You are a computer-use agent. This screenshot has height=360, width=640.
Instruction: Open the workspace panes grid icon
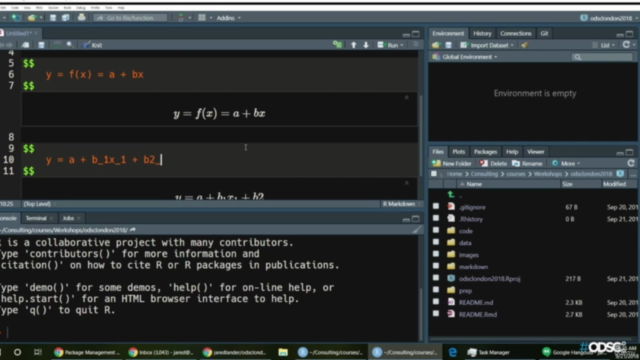tap(202, 18)
